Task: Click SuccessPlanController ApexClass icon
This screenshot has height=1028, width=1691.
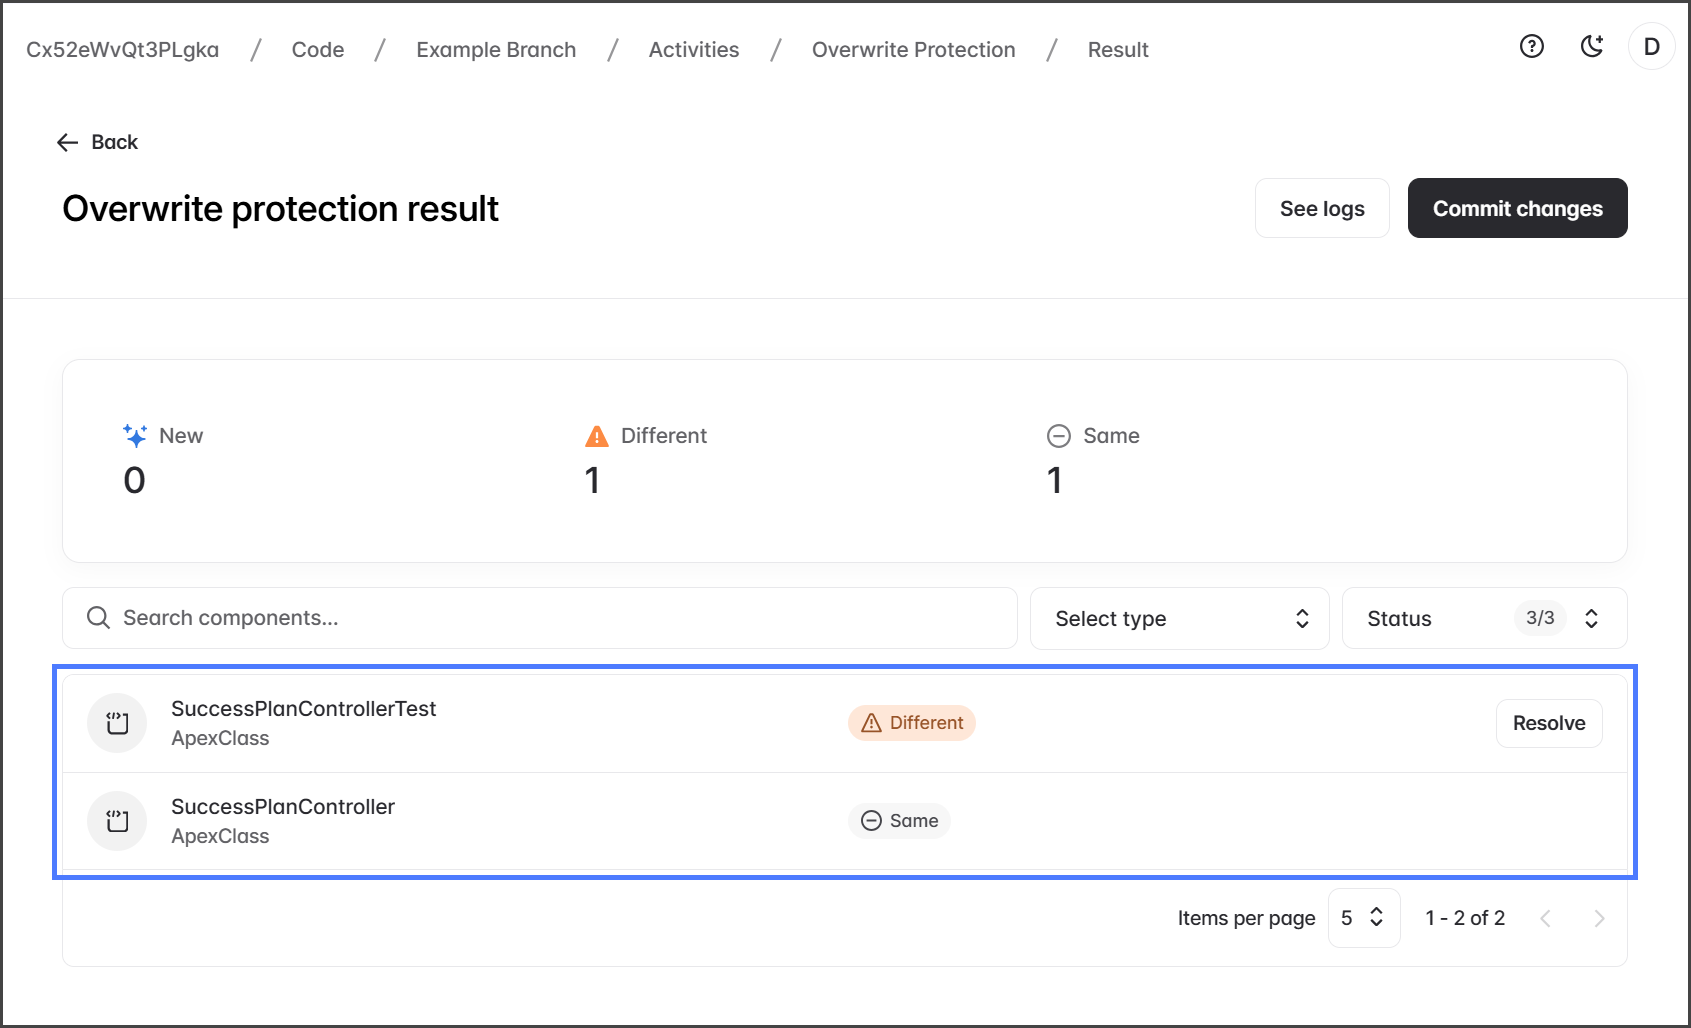Action: tap(118, 821)
